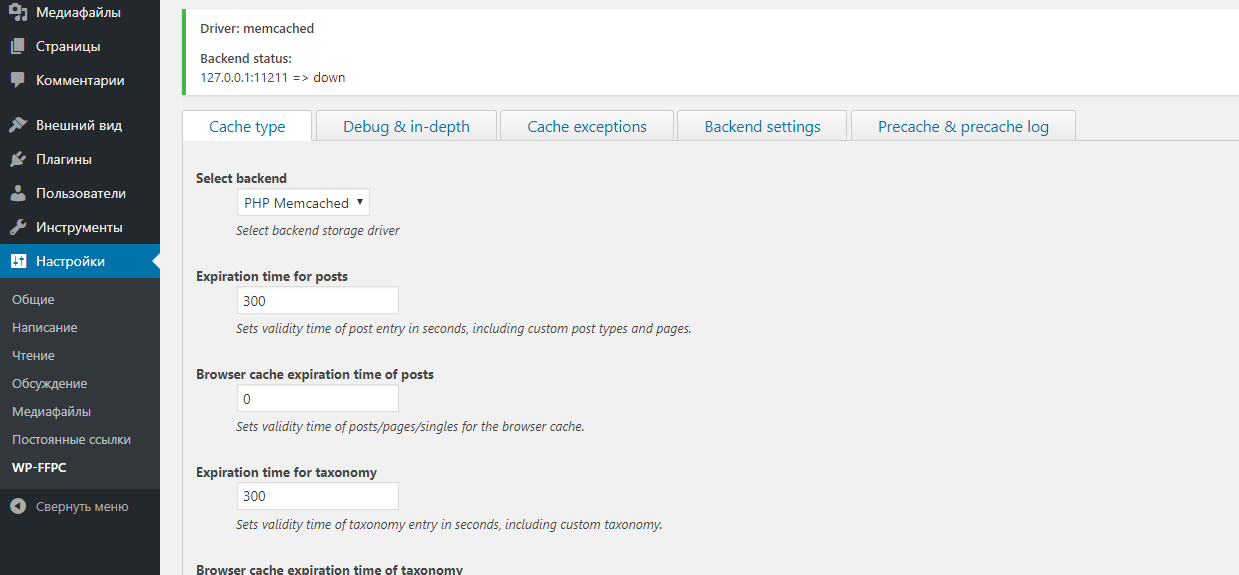The height and width of the screenshot is (575, 1239).
Task: Click the Comments speech bubble icon
Action: point(18,80)
